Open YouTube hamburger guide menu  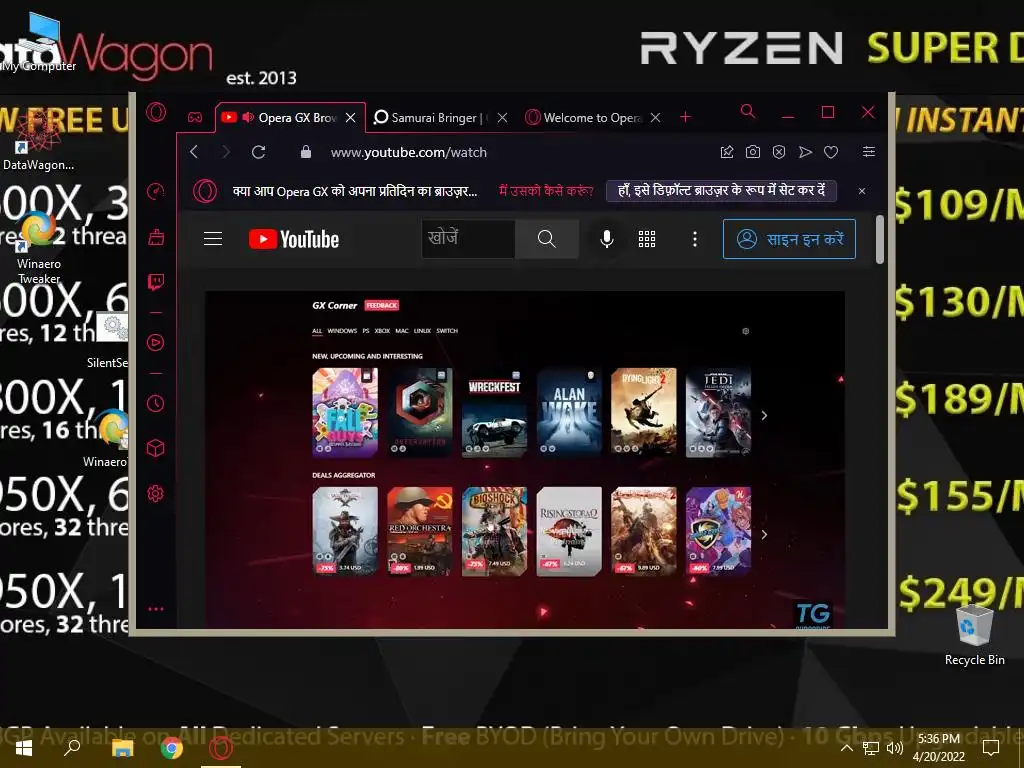213,239
